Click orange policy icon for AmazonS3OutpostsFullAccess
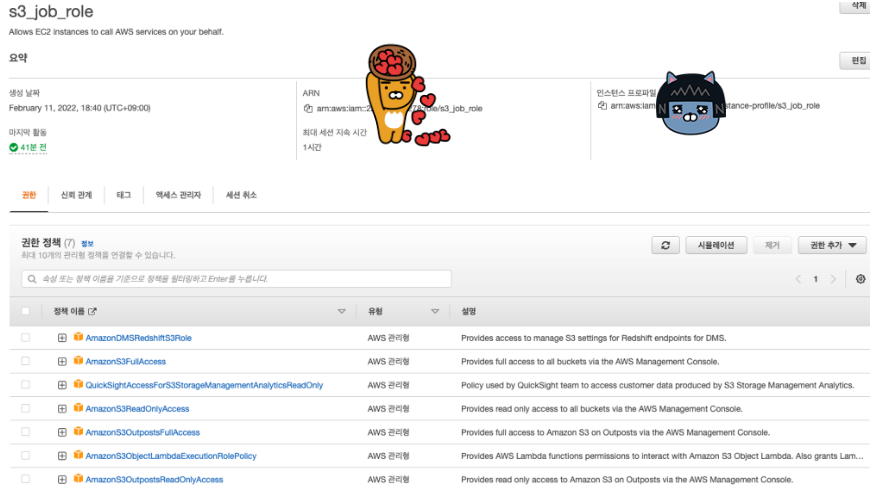 [78, 431]
